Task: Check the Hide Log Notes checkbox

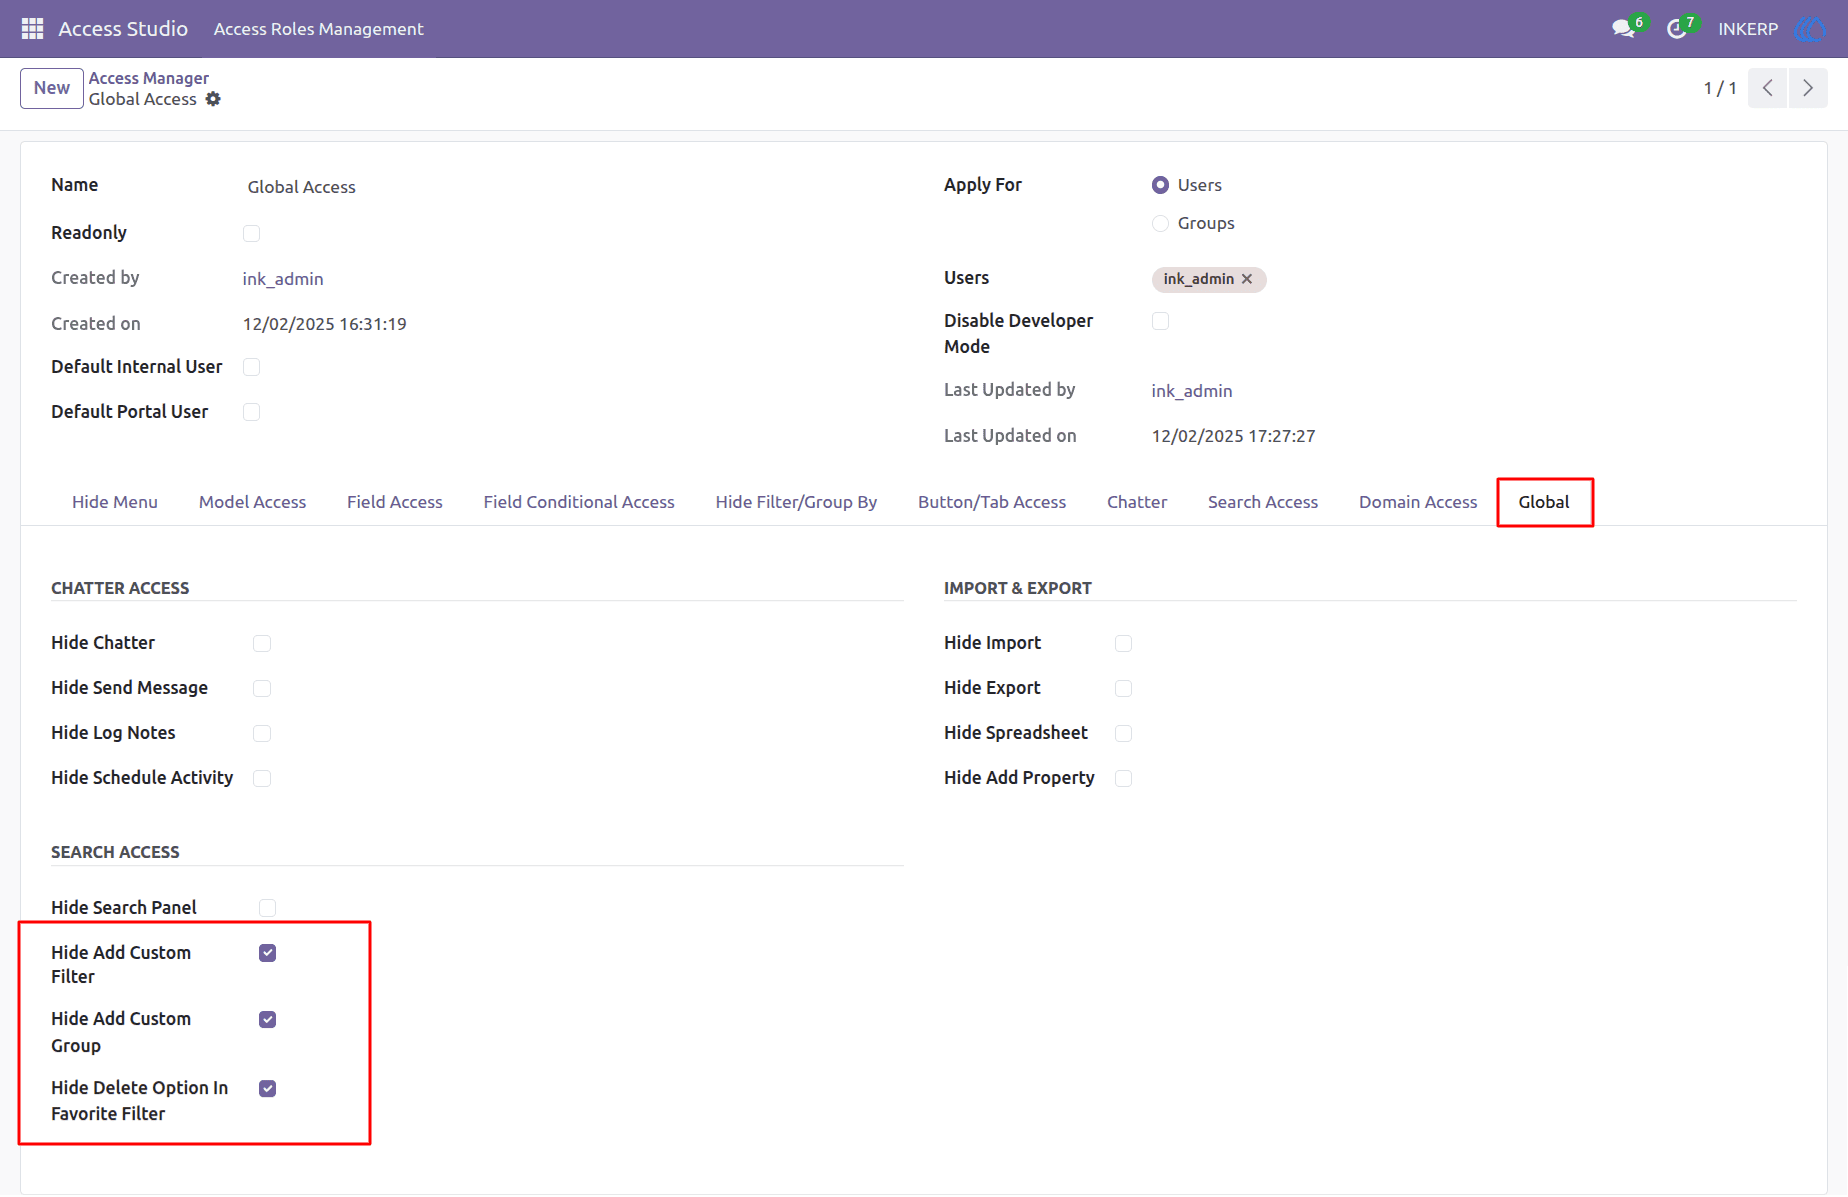Action: coord(262,733)
